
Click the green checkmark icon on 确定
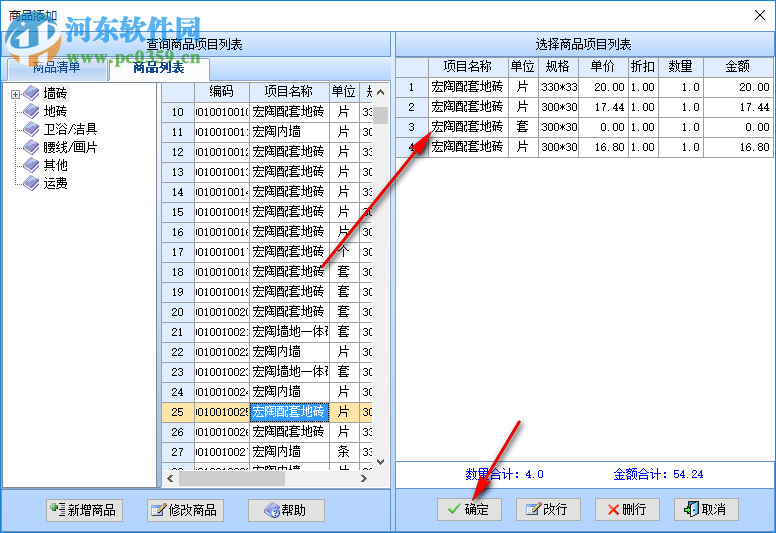(x=454, y=509)
